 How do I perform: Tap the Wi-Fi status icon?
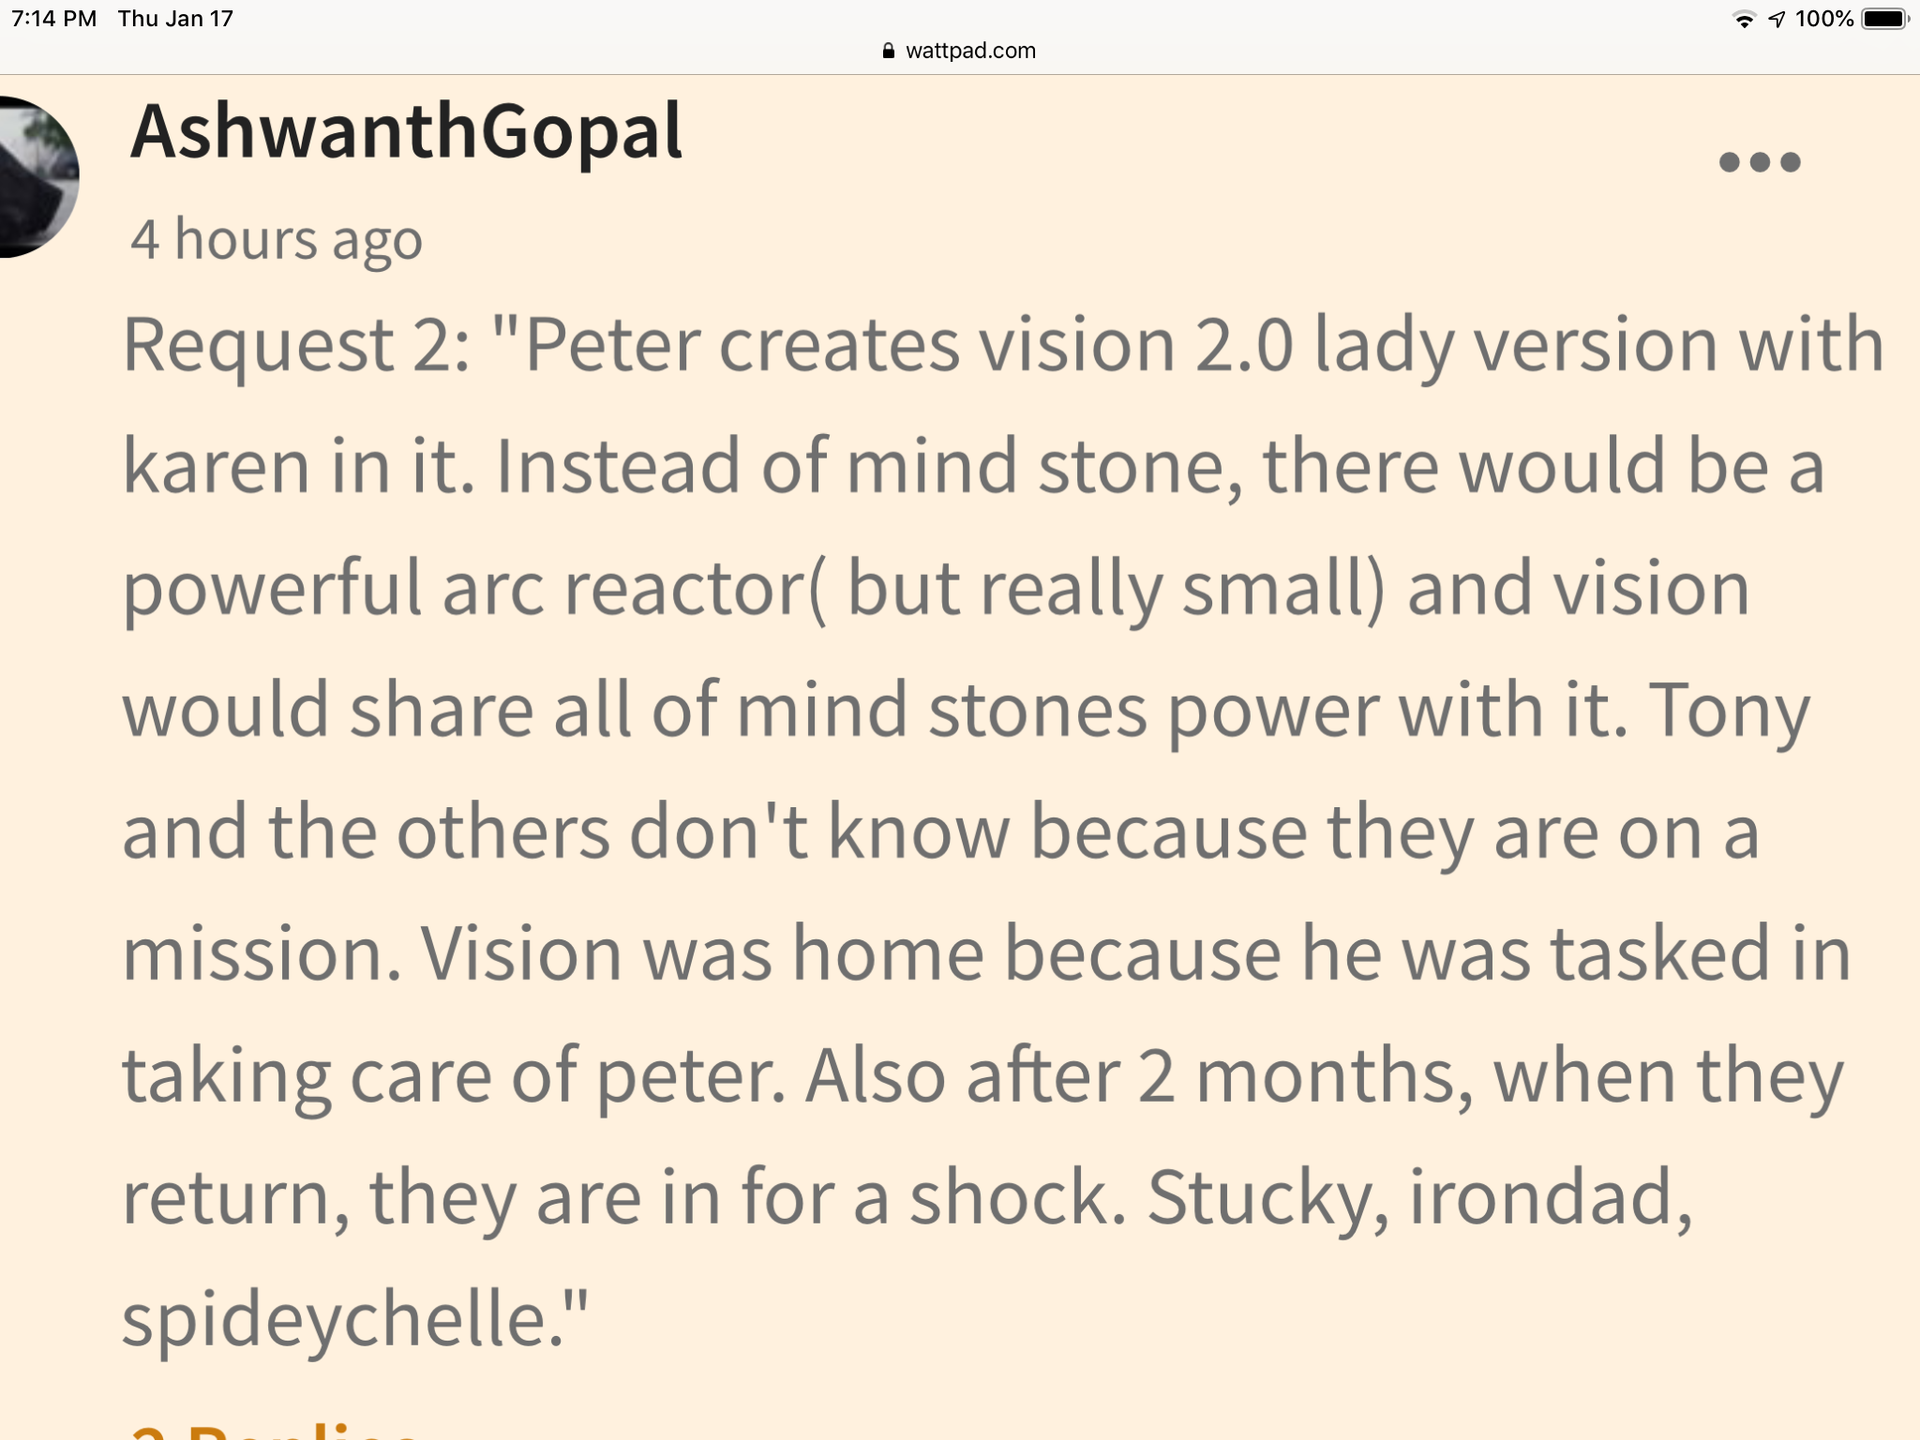(x=1744, y=19)
